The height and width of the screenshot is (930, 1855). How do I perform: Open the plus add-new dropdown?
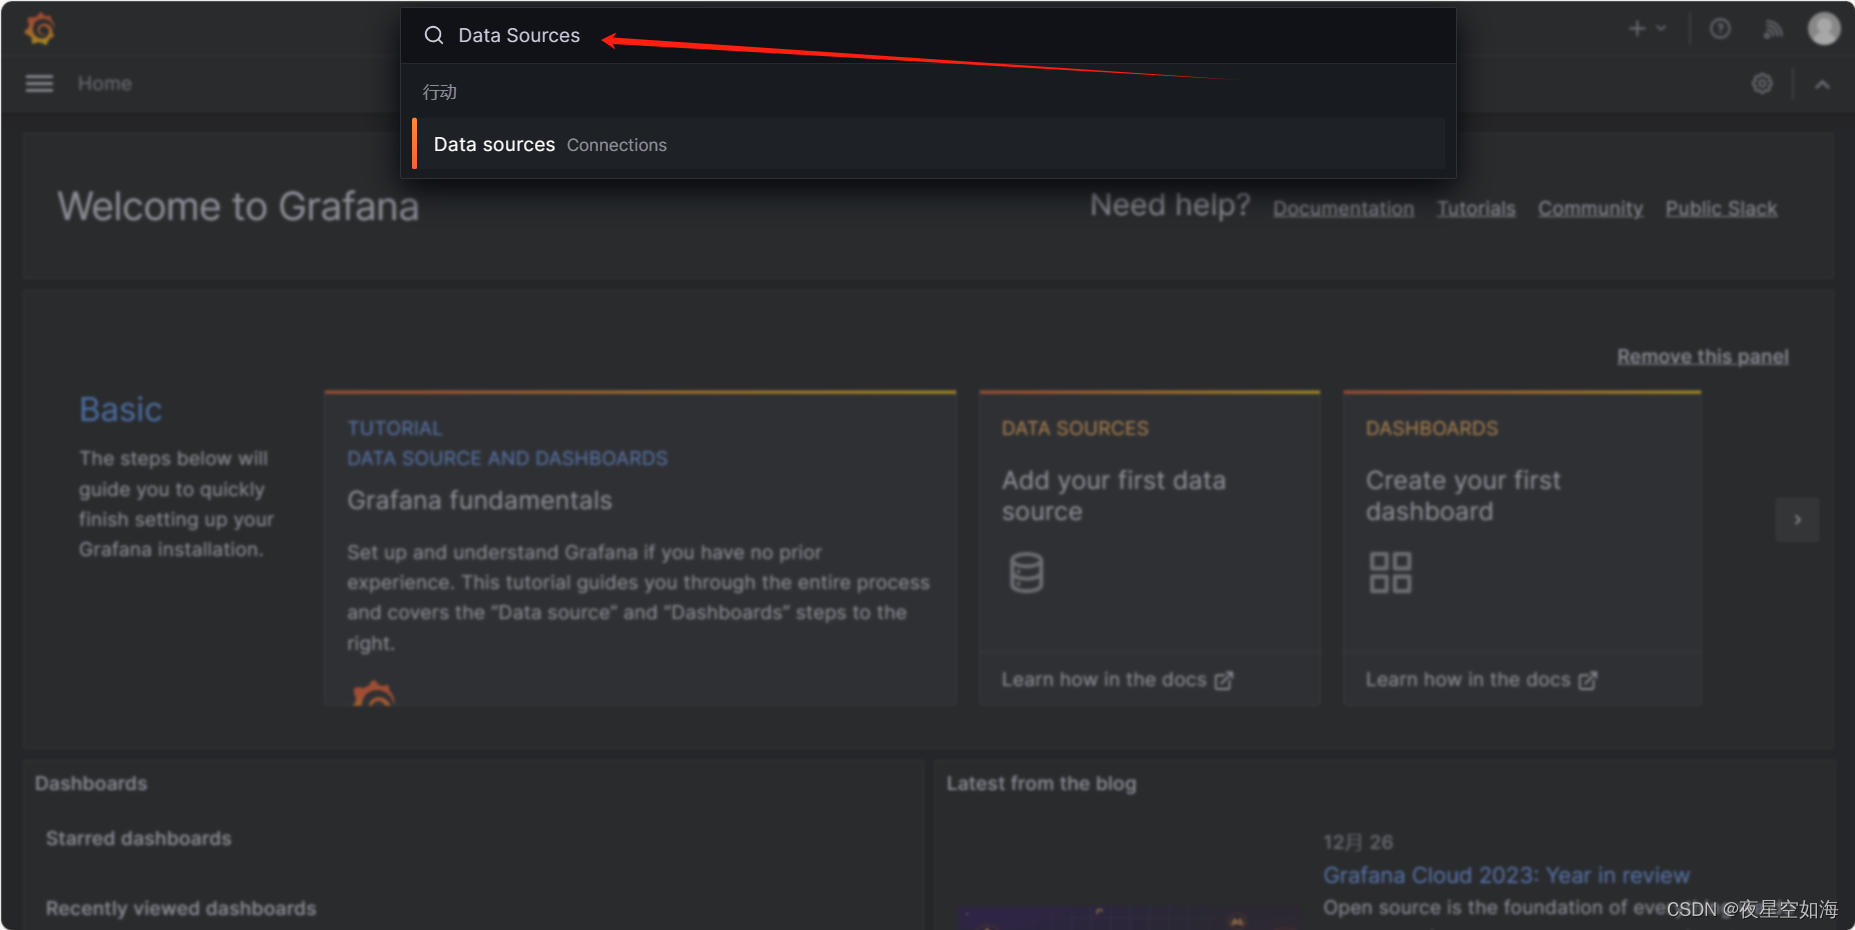click(1647, 29)
